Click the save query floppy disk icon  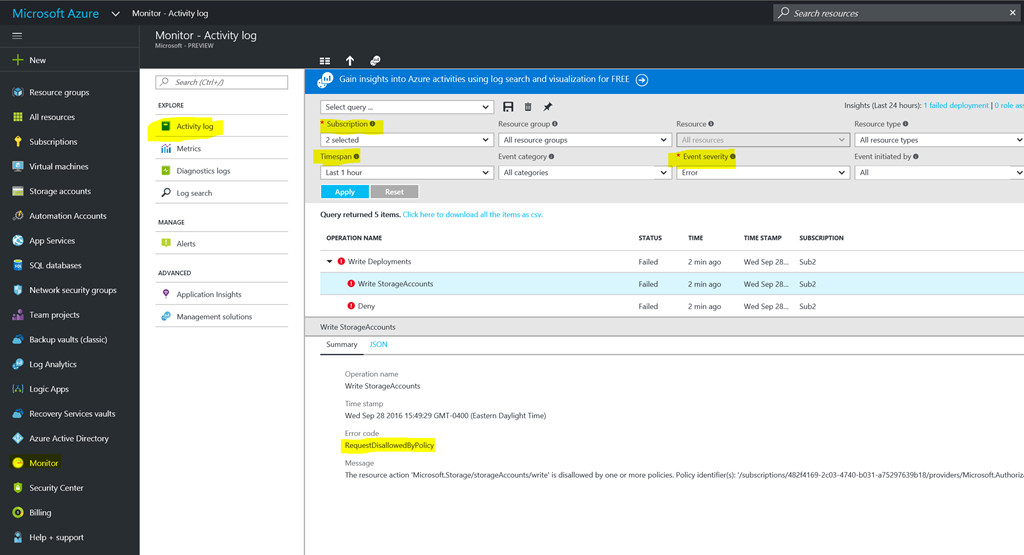point(509,107)
